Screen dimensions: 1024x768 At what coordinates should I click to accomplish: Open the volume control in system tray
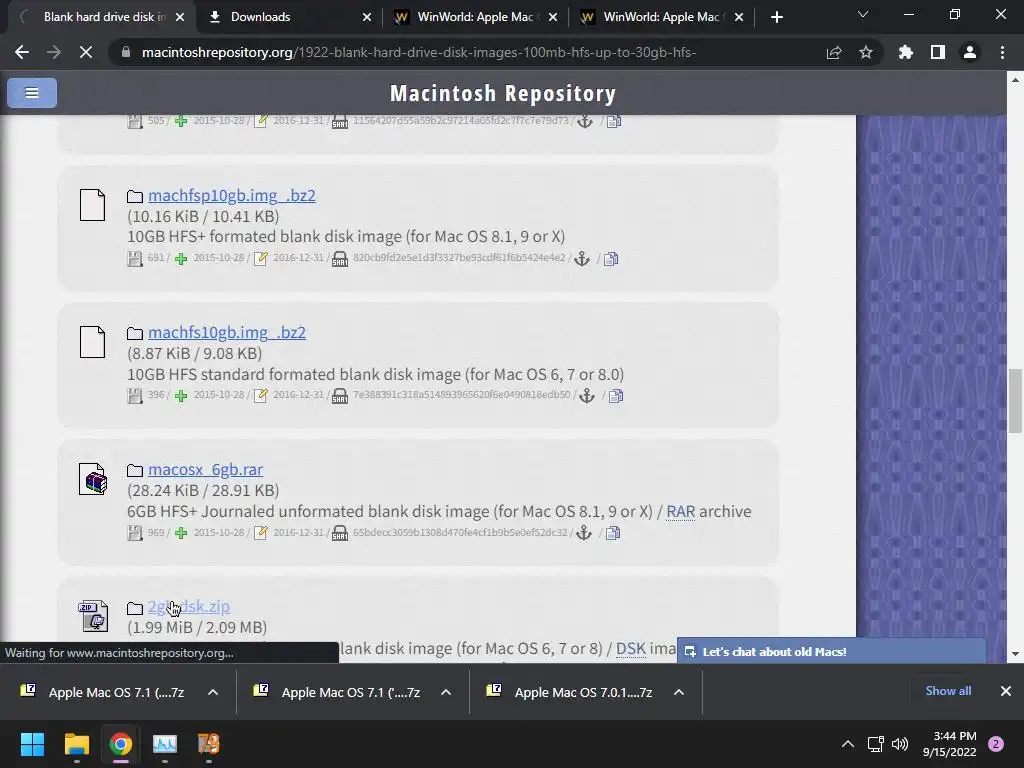tap(900, 744)
